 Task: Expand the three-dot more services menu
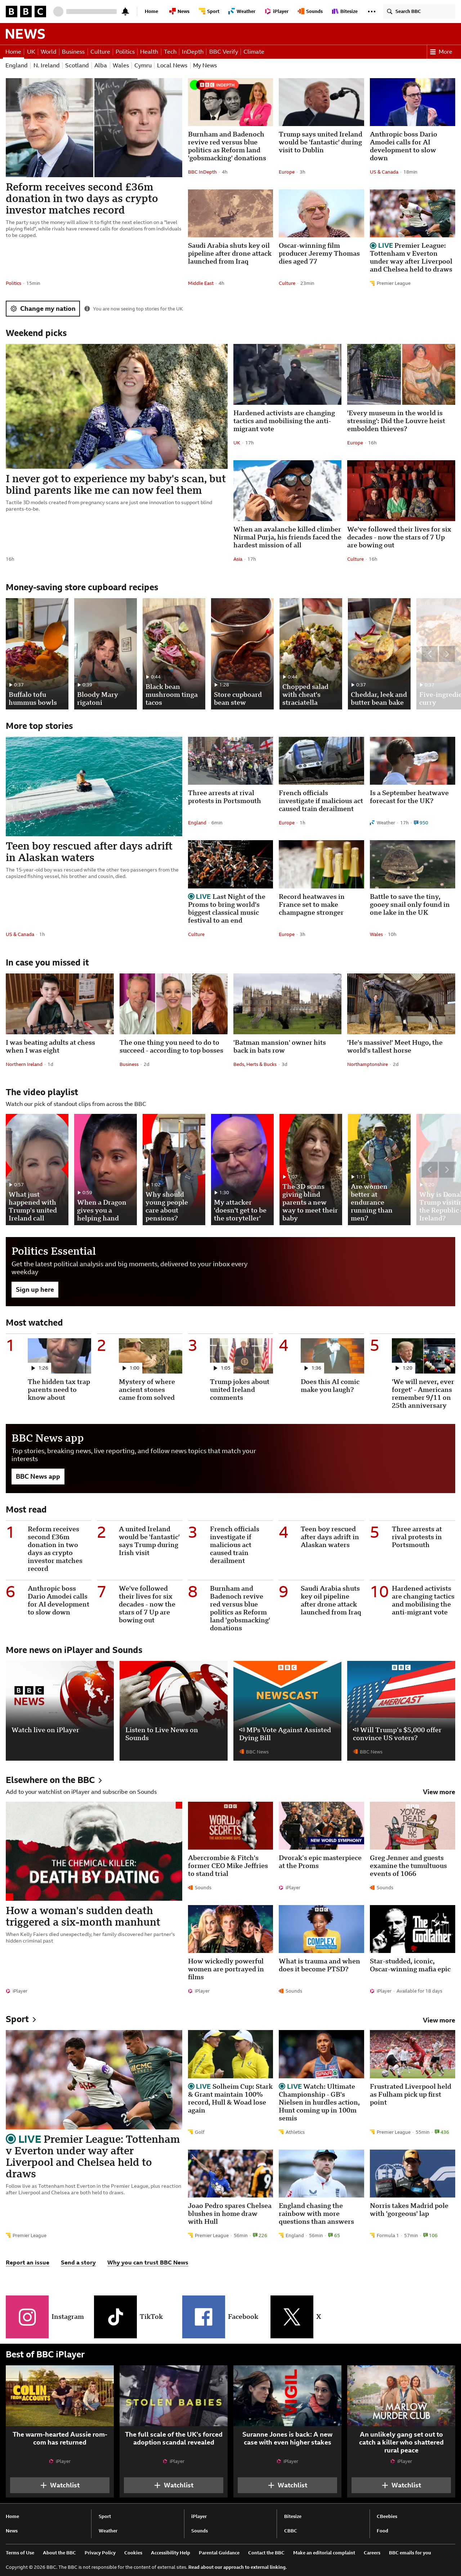click(x=372, y=11)
